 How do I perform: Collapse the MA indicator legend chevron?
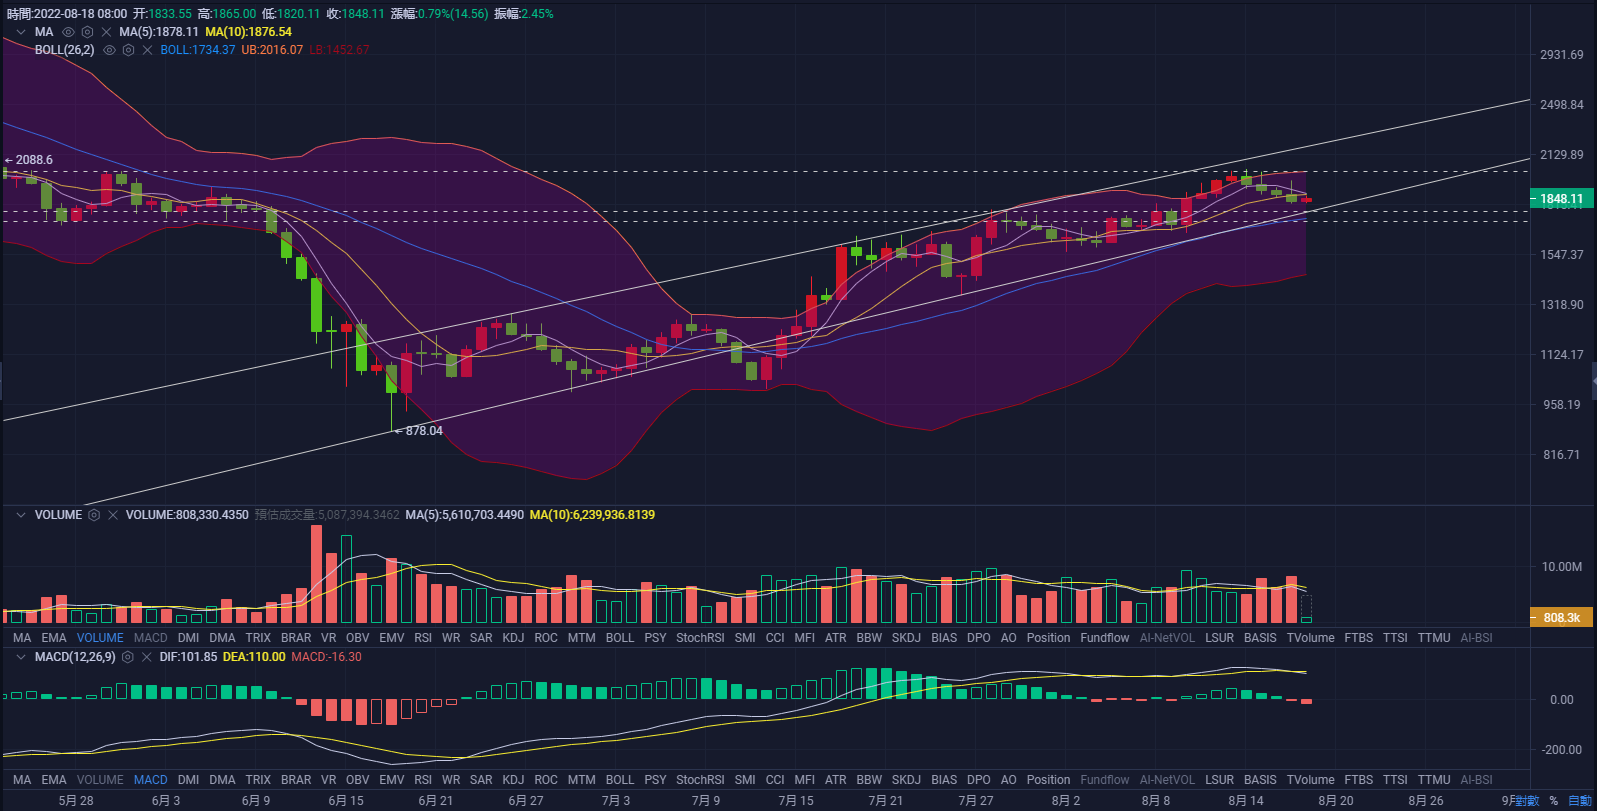pyautogui.click(x=20, y=32)
